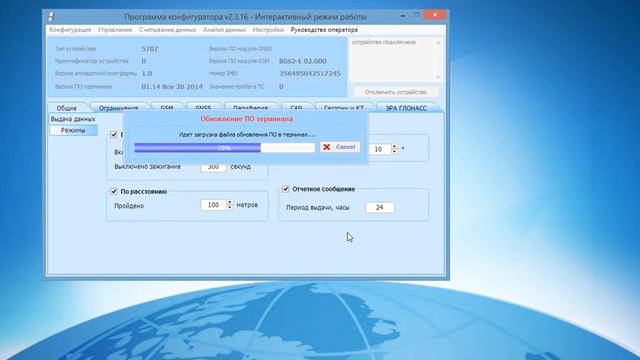
Task: Switch to the Ограничения tab
Action: point(118,108)
